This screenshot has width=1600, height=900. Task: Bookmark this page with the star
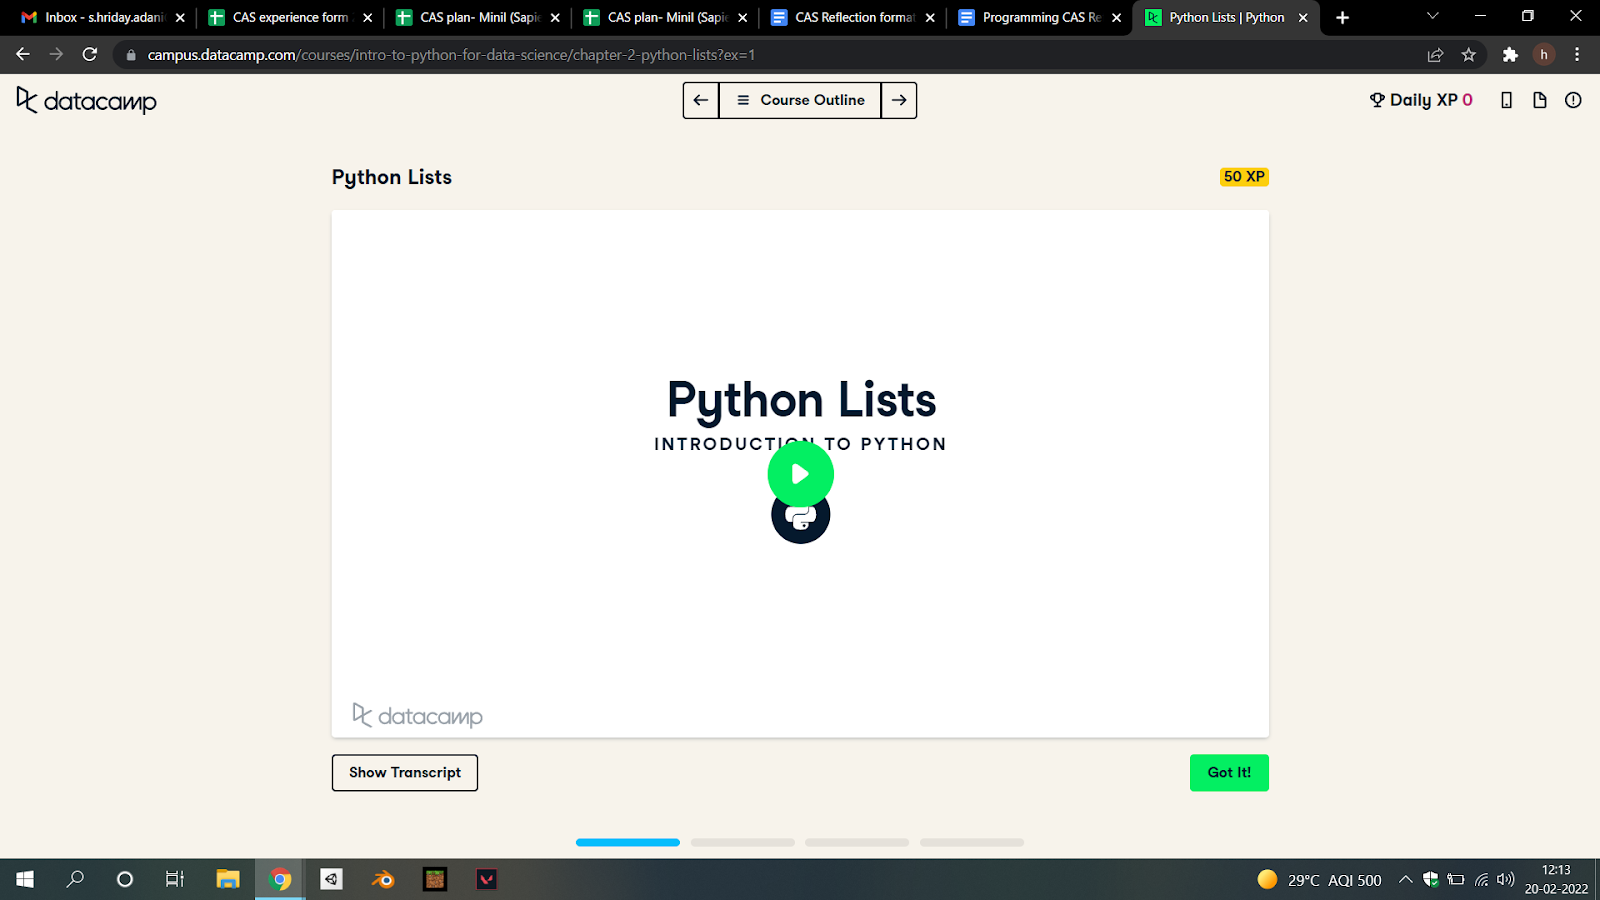coord(1468,55)
